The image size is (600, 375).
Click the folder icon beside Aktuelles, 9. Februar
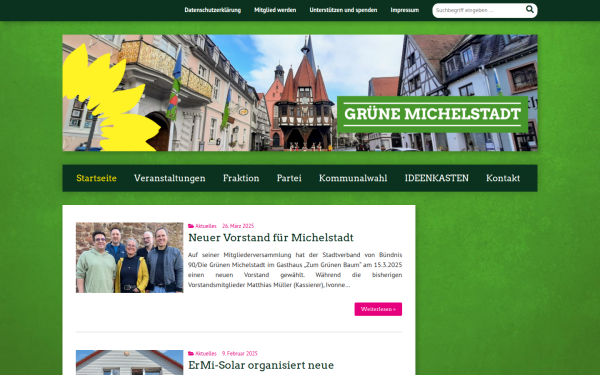tap(191, 354)
